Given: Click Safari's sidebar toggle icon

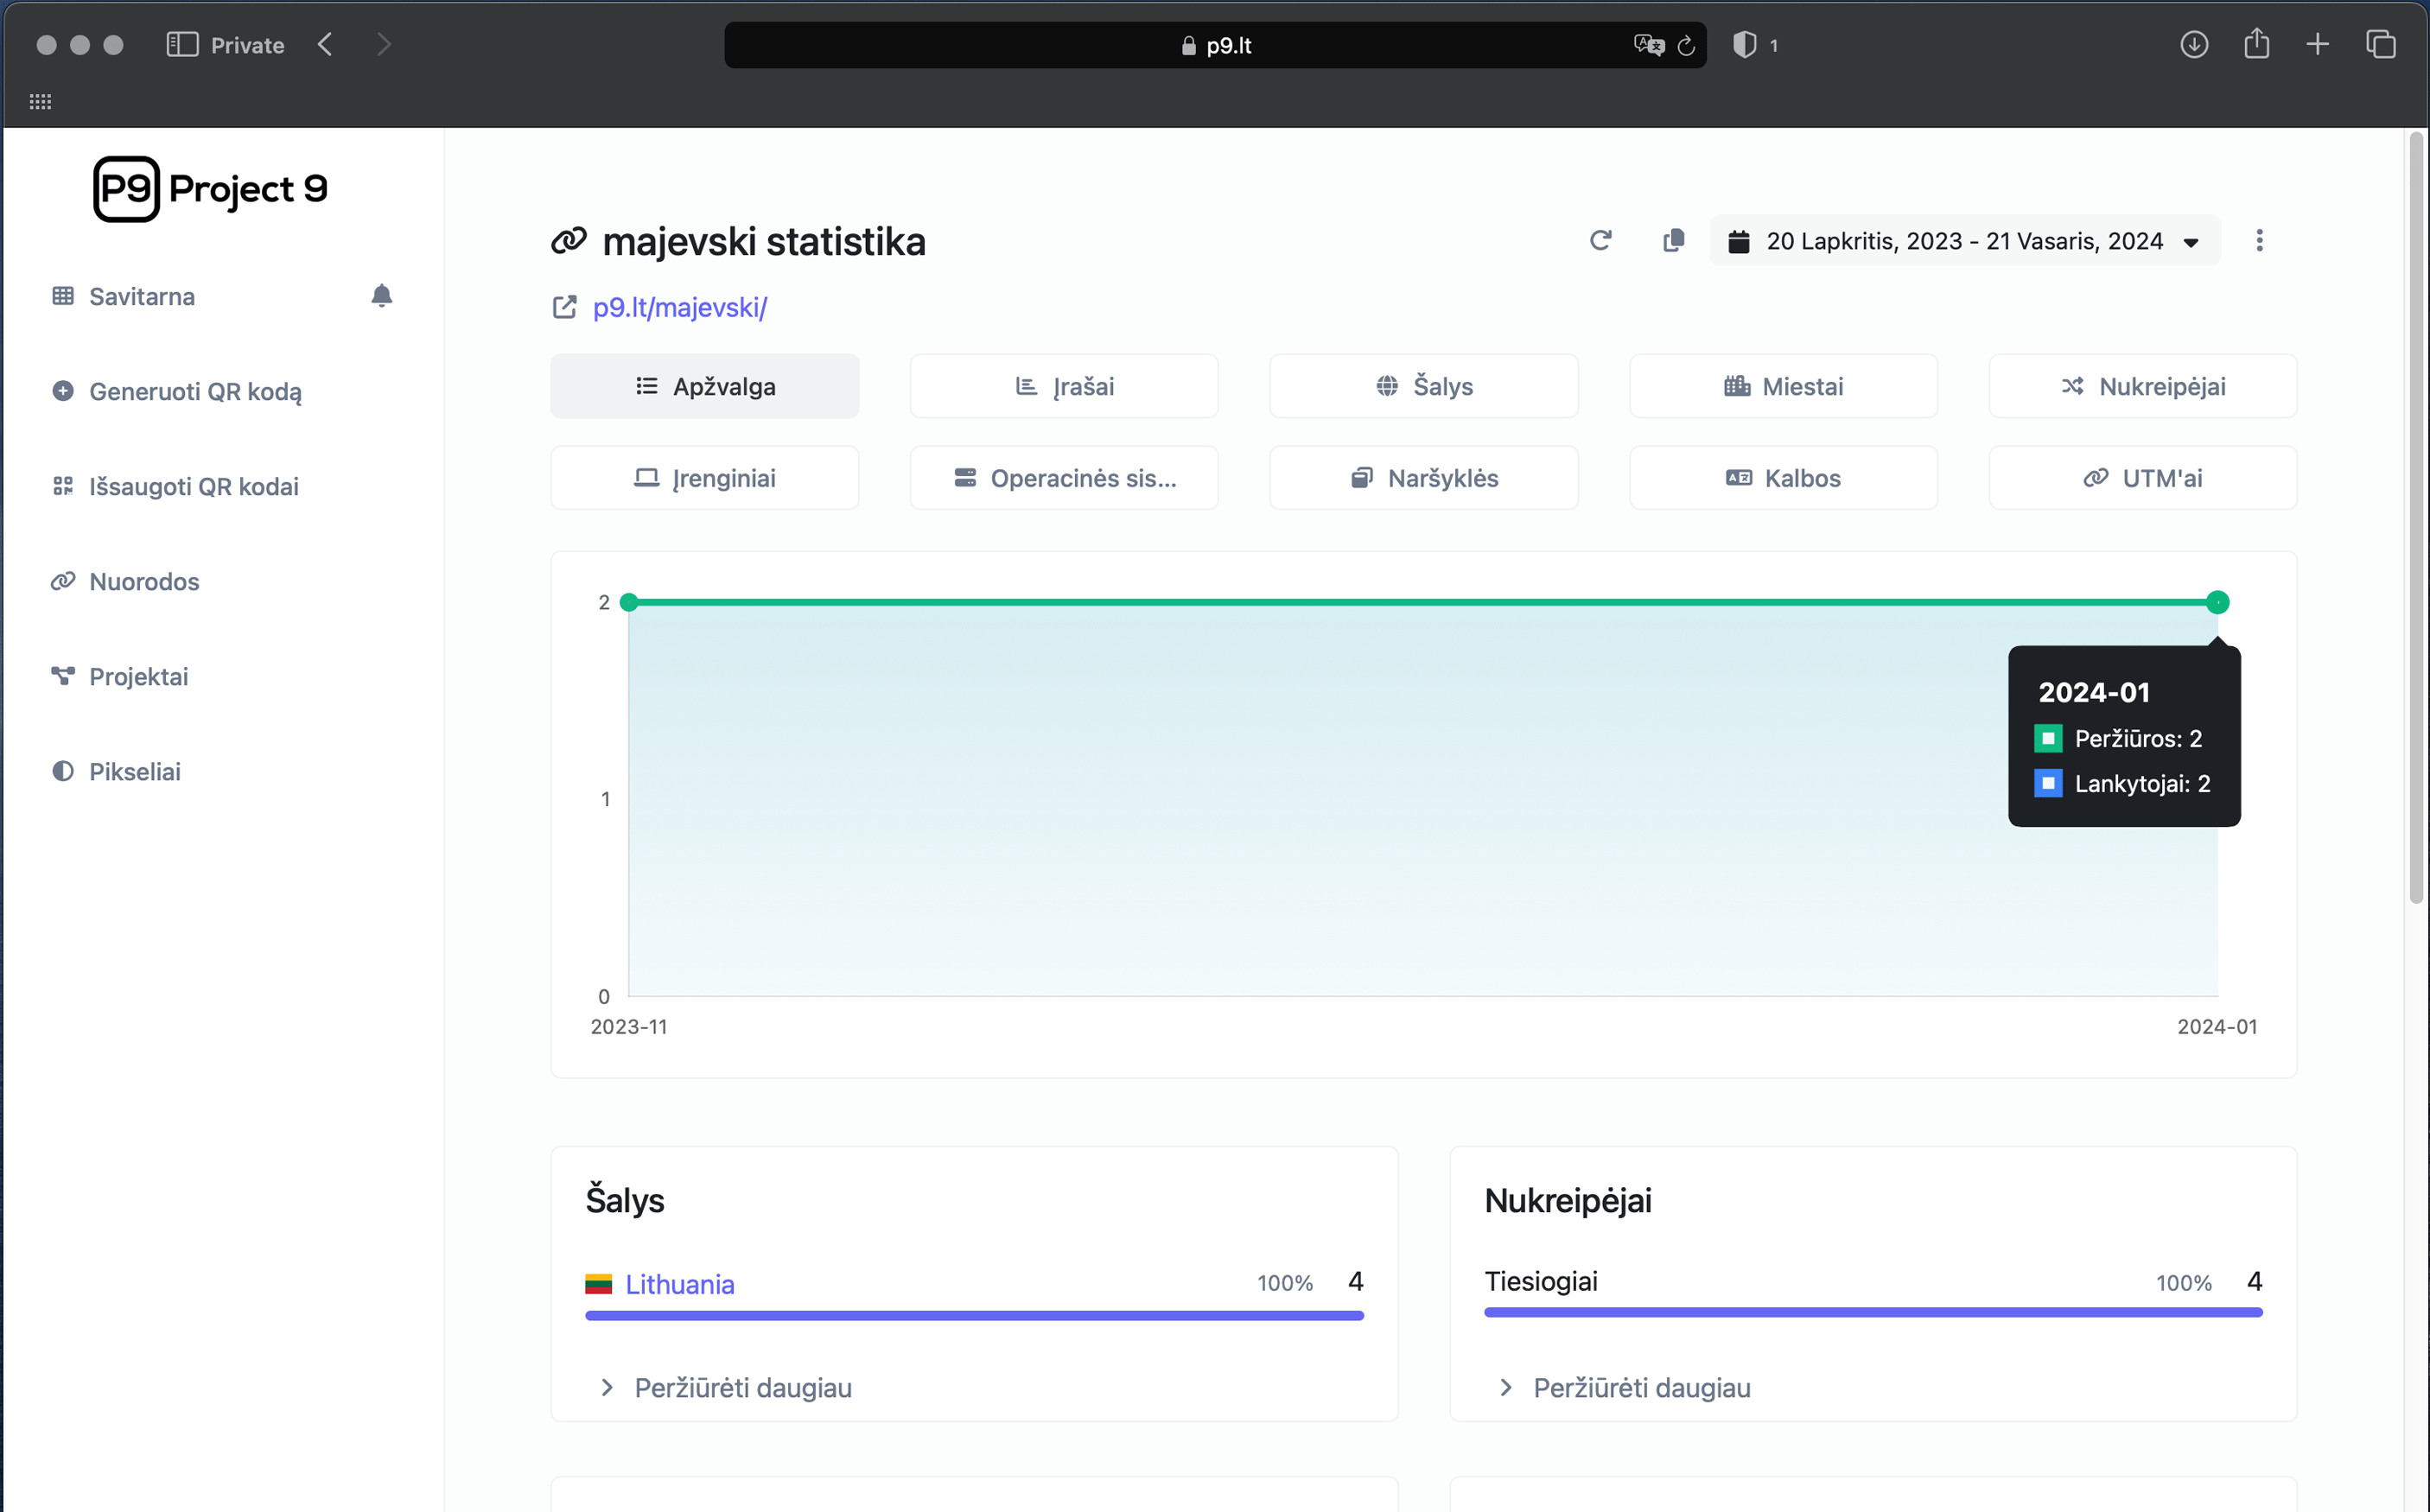Looking at the screenshot, I should [x=182, y=45].
